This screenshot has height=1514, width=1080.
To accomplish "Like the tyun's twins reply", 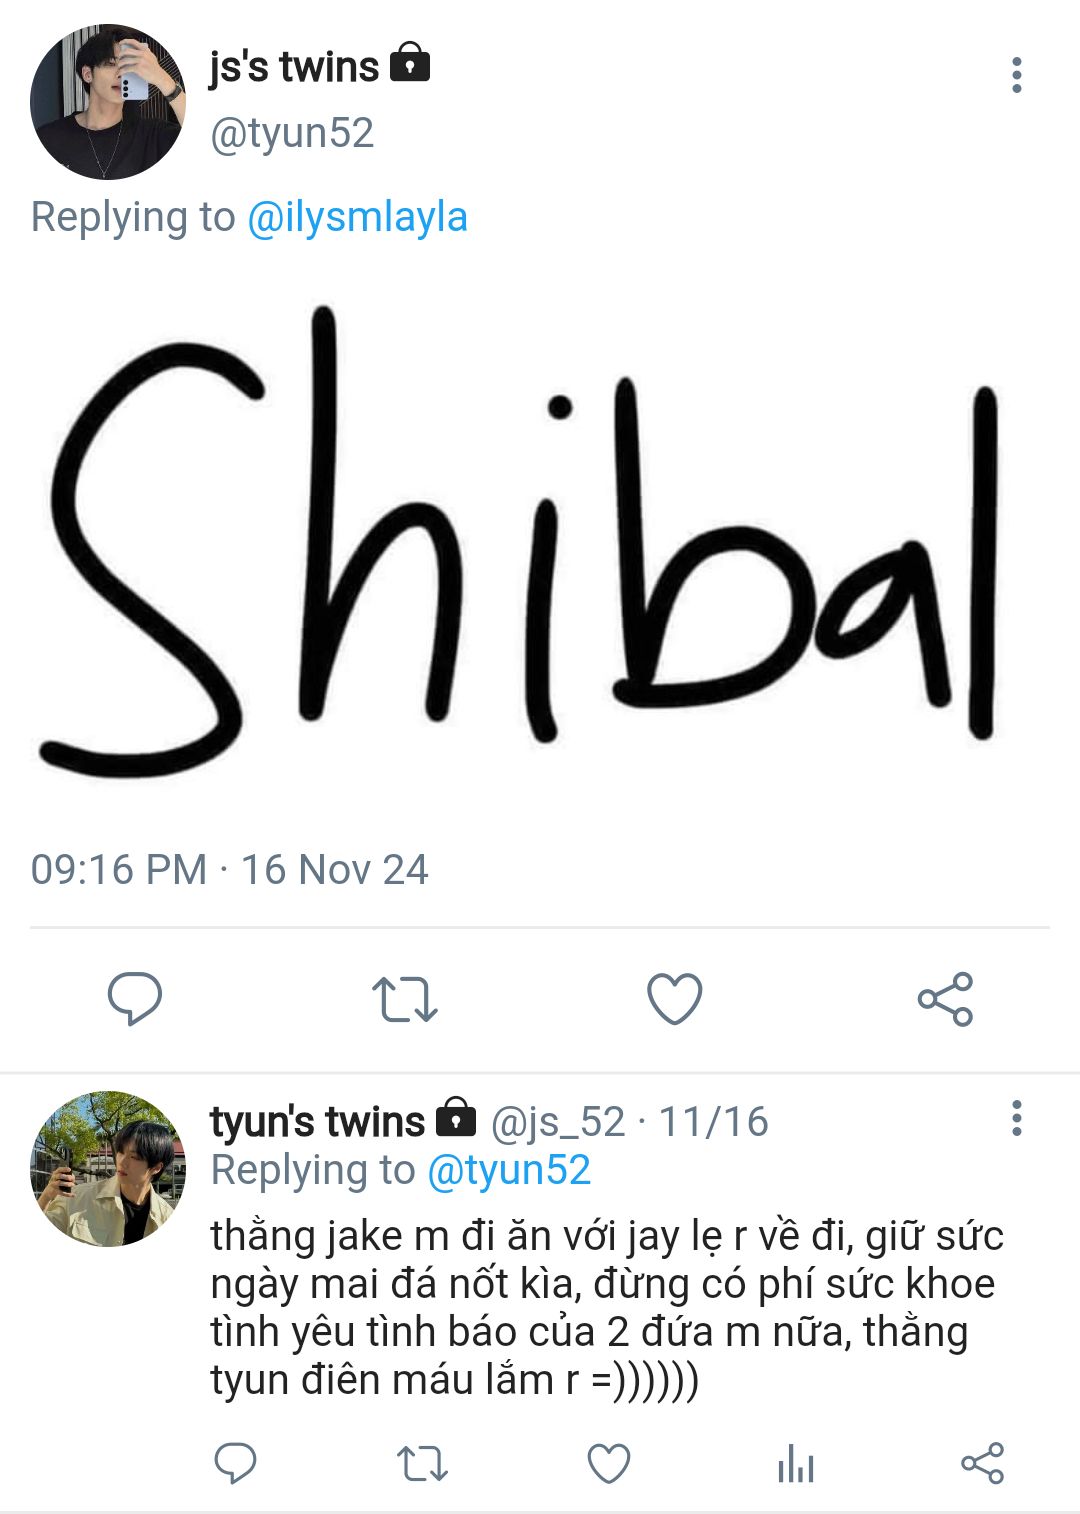I will tap(608, 1464).
